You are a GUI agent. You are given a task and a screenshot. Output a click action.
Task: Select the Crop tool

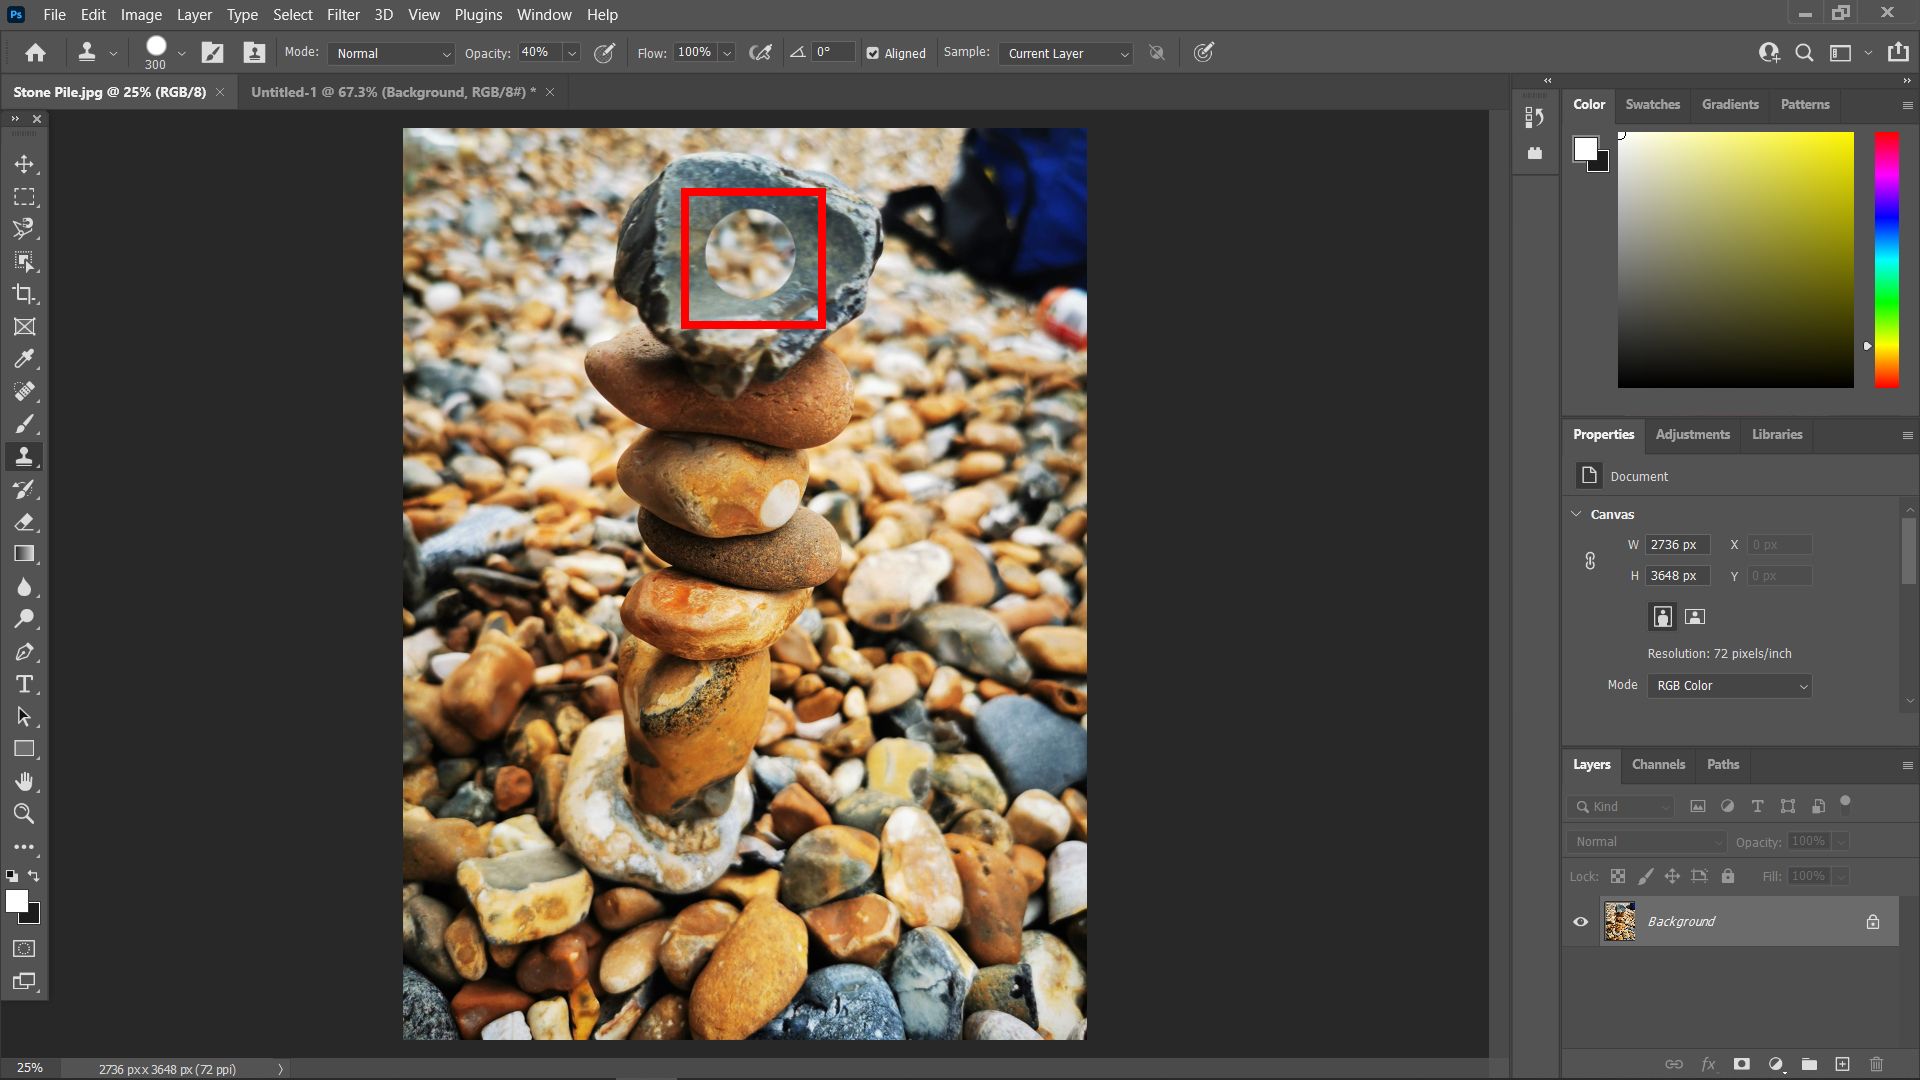point(24,293)
